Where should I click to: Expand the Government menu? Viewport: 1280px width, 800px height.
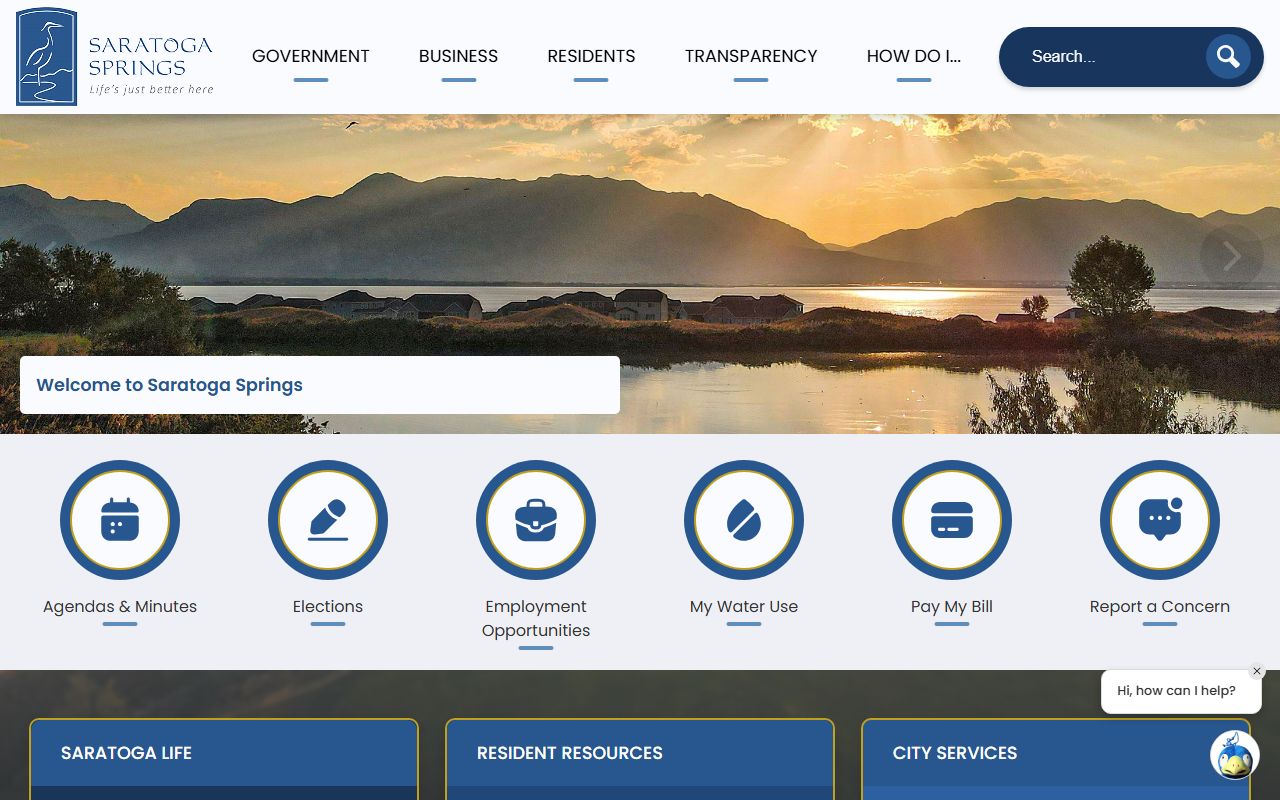coord(311,57)
